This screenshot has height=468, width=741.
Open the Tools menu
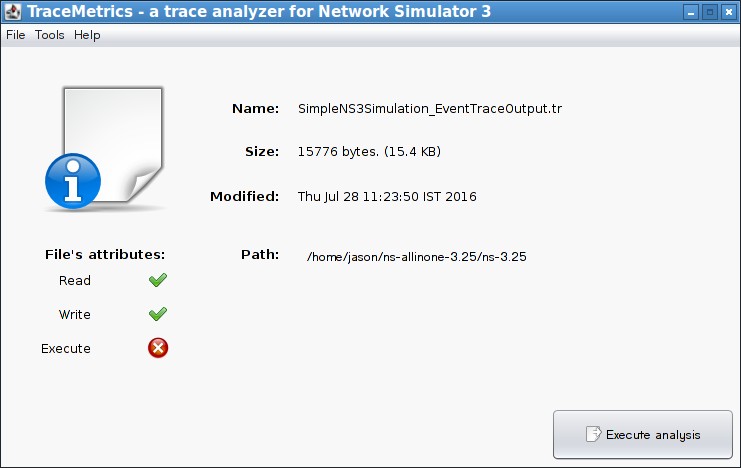click(x=49, y=35)
